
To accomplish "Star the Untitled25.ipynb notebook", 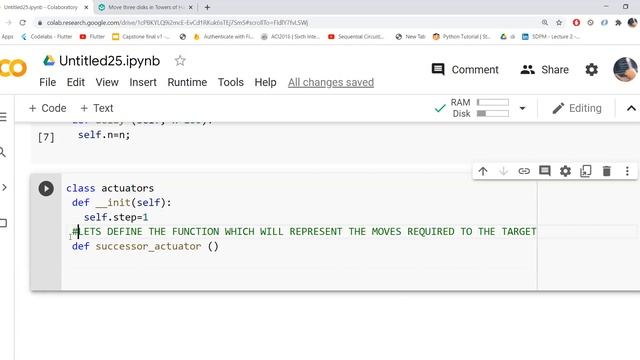I will point(180,61).
